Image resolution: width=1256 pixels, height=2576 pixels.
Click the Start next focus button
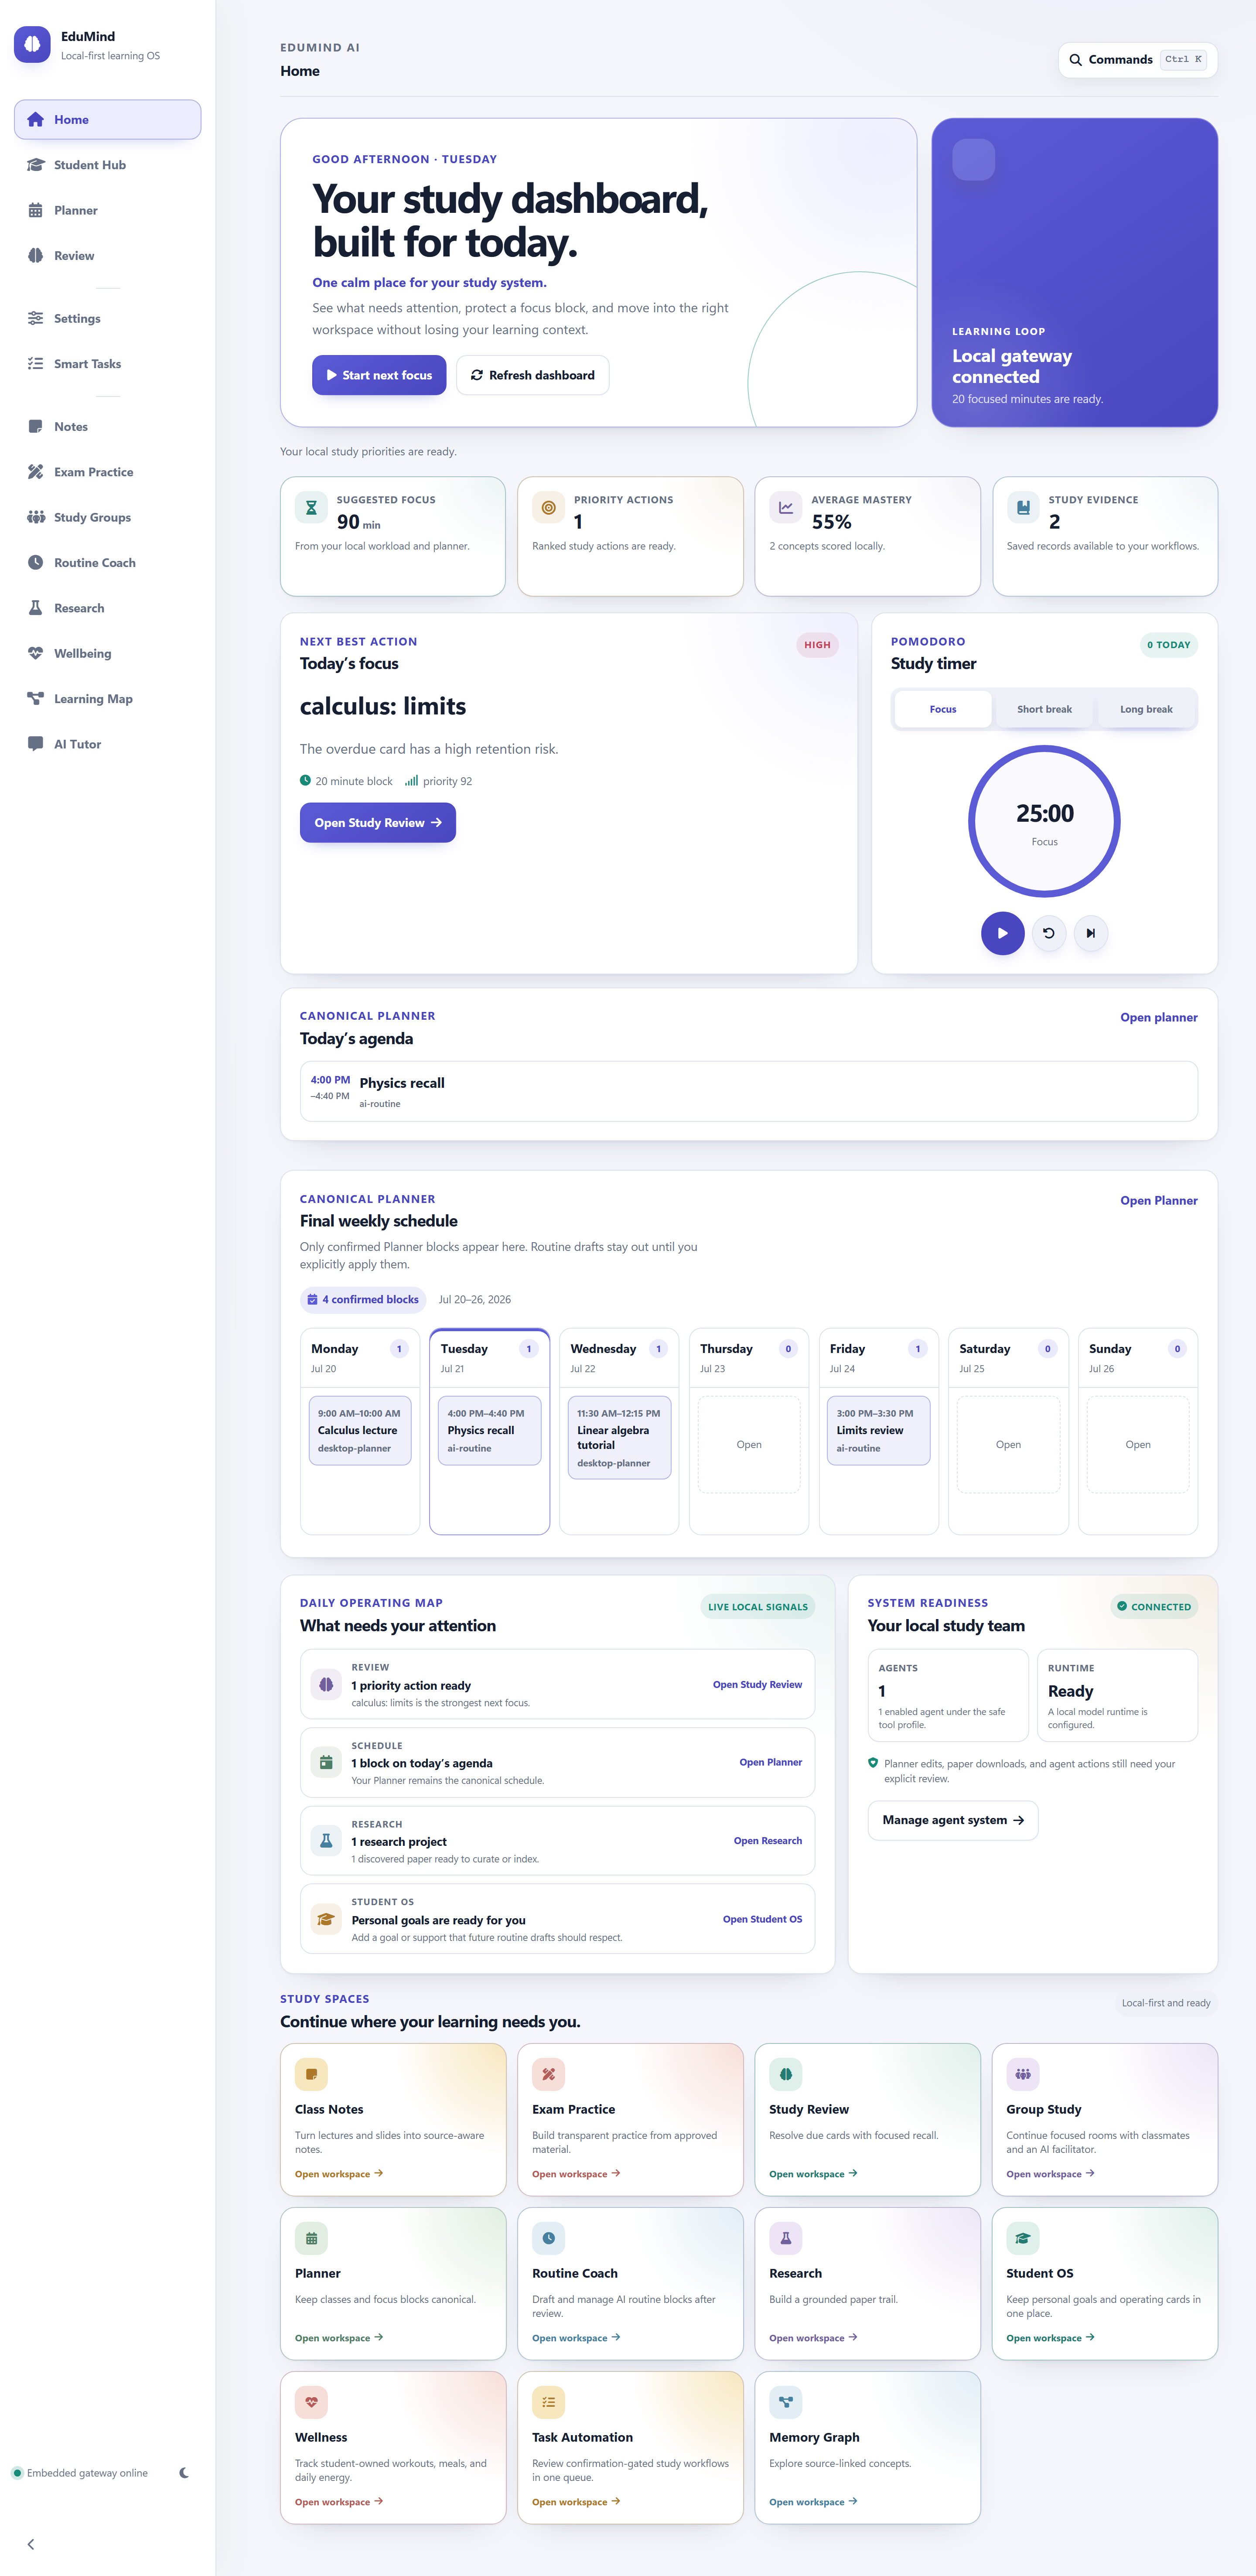point(379,375)
